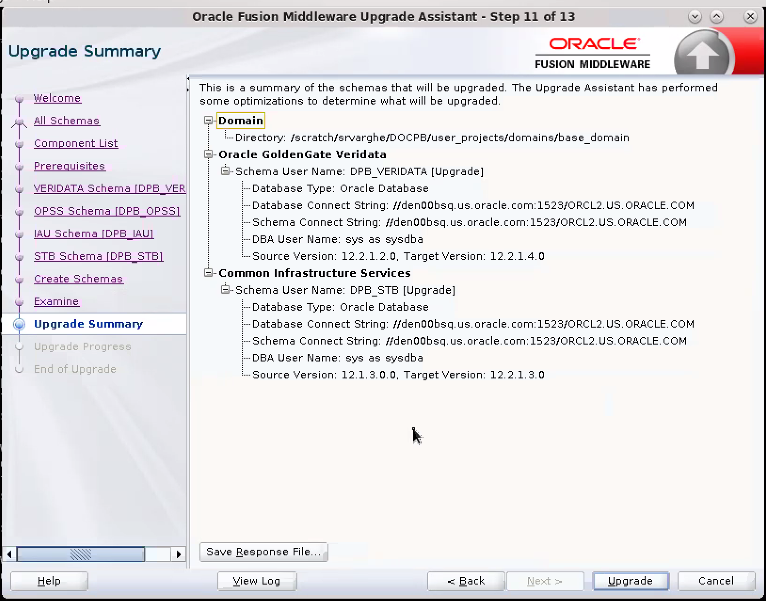
Task: Select DBA User Name row under DPB_VERIDATA
Action: click(x=338, y=239)
